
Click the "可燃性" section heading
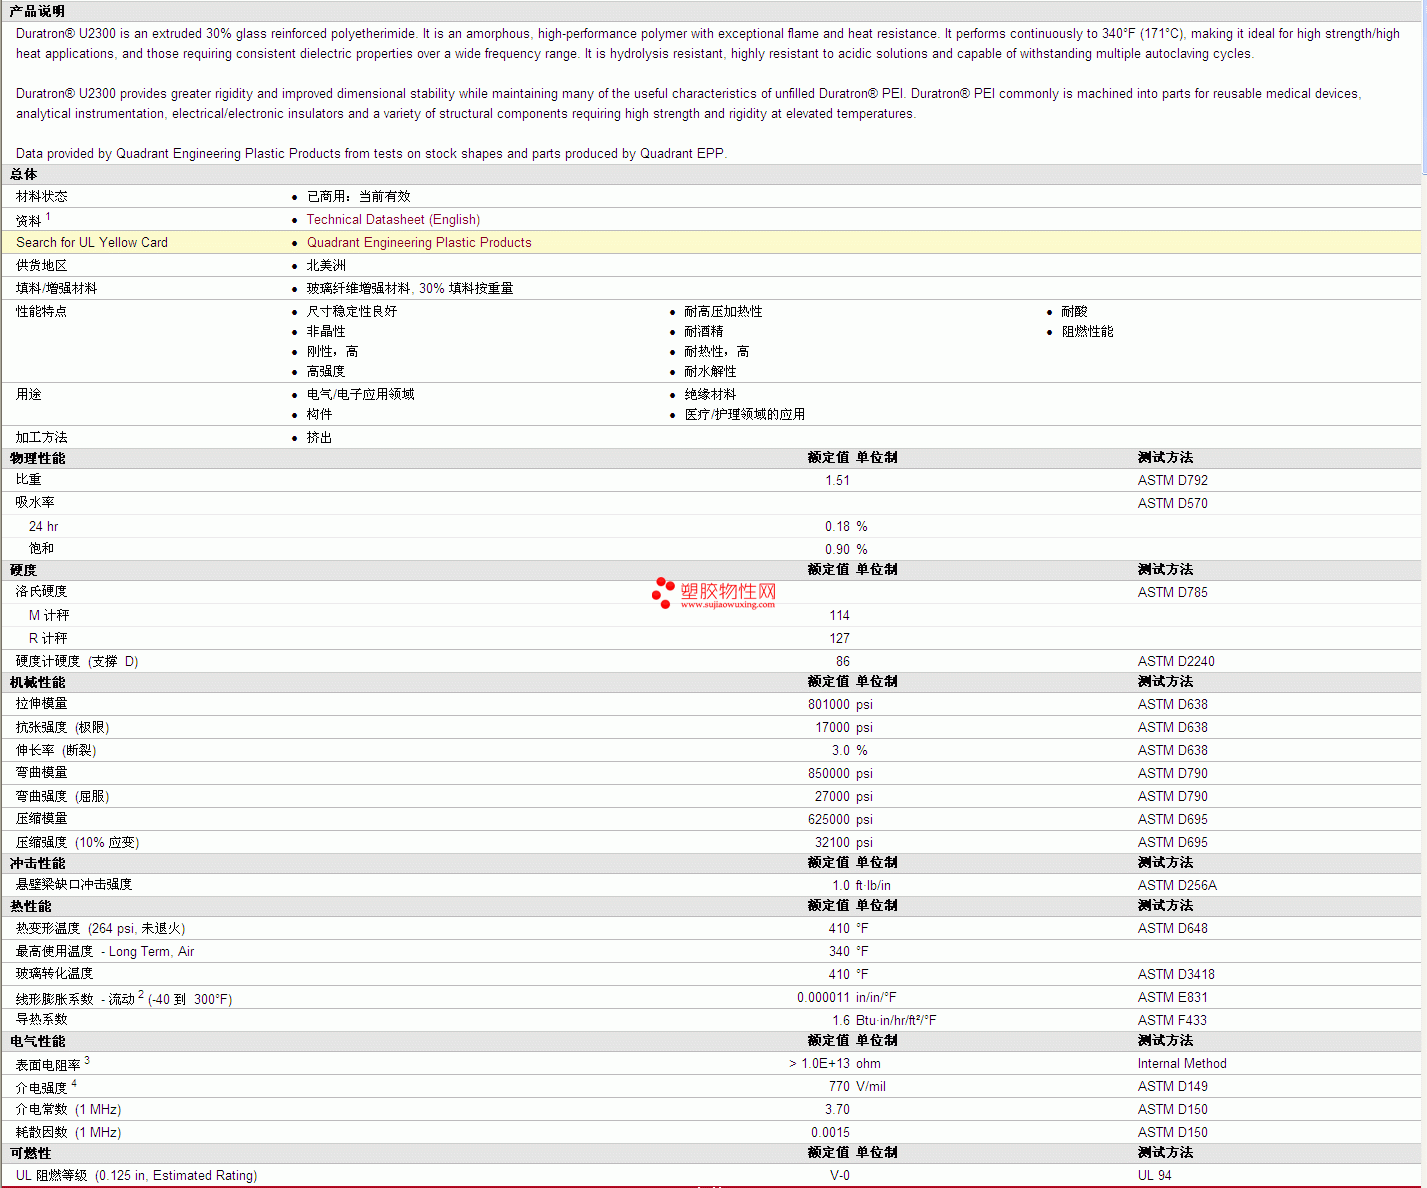click(x=30, y=1153)
